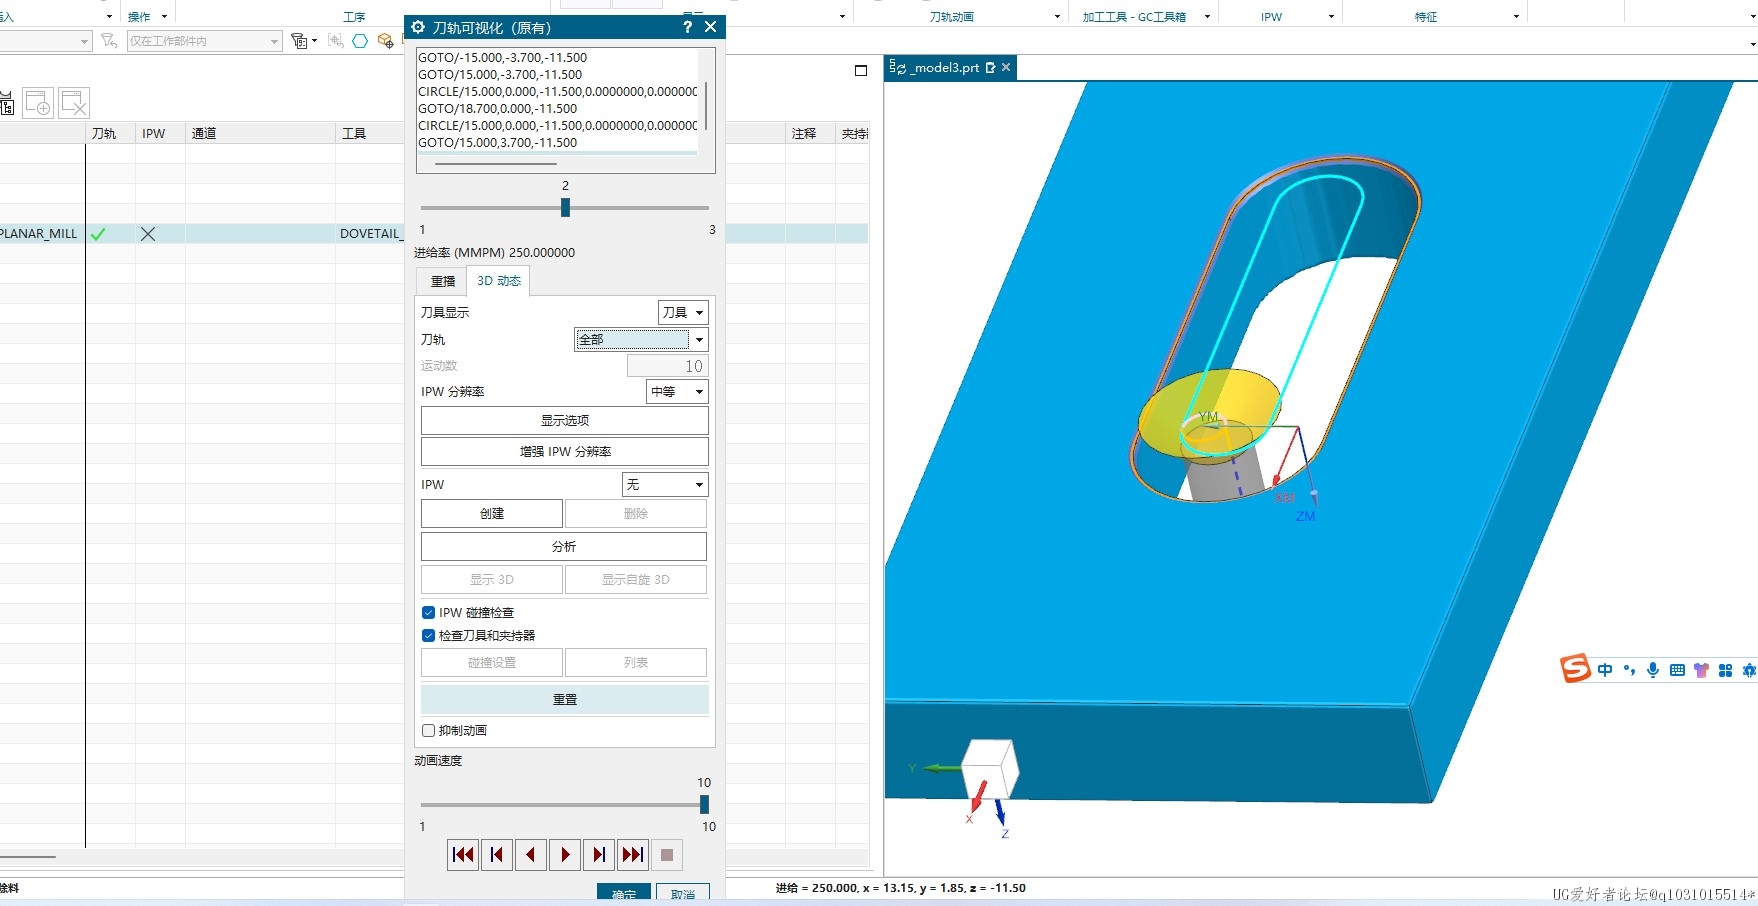Toggle 检查刀具和夹持器 checkbox
Image resolution: width=1758 pixels, height=906 pixels.
428,635
